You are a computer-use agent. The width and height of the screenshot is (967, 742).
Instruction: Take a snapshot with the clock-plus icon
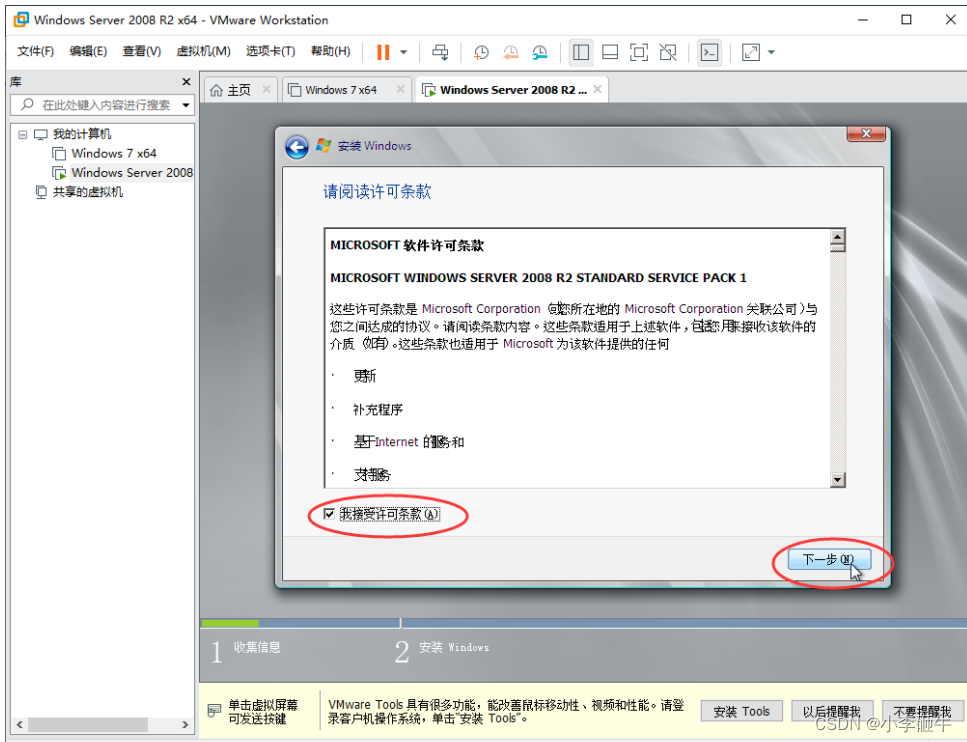coord(481,52)
